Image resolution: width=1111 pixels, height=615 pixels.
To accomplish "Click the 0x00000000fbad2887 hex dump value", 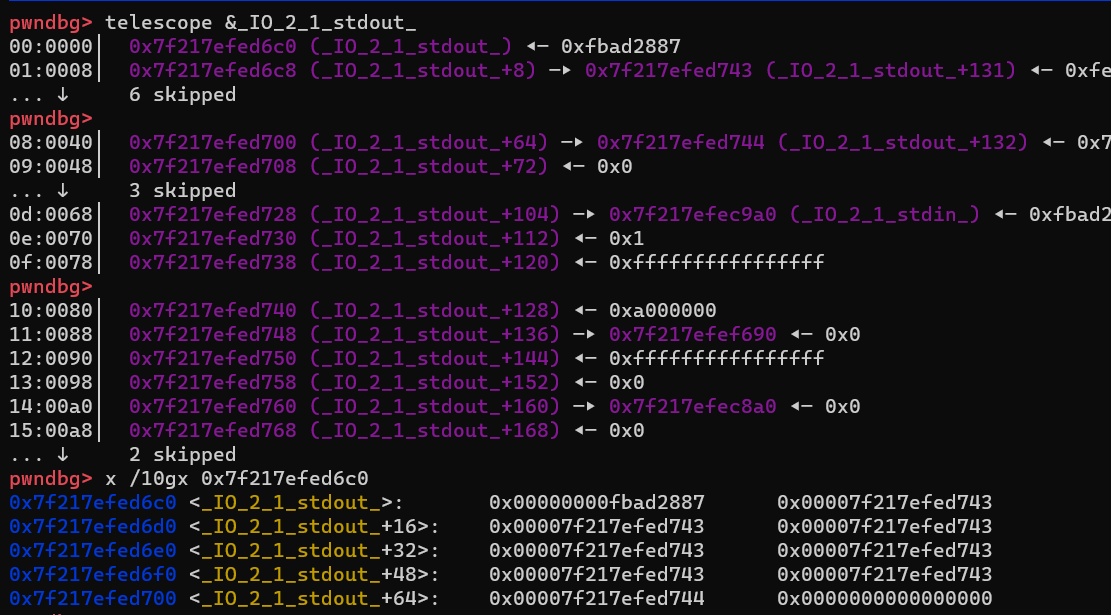I will (x=597, y=502).
